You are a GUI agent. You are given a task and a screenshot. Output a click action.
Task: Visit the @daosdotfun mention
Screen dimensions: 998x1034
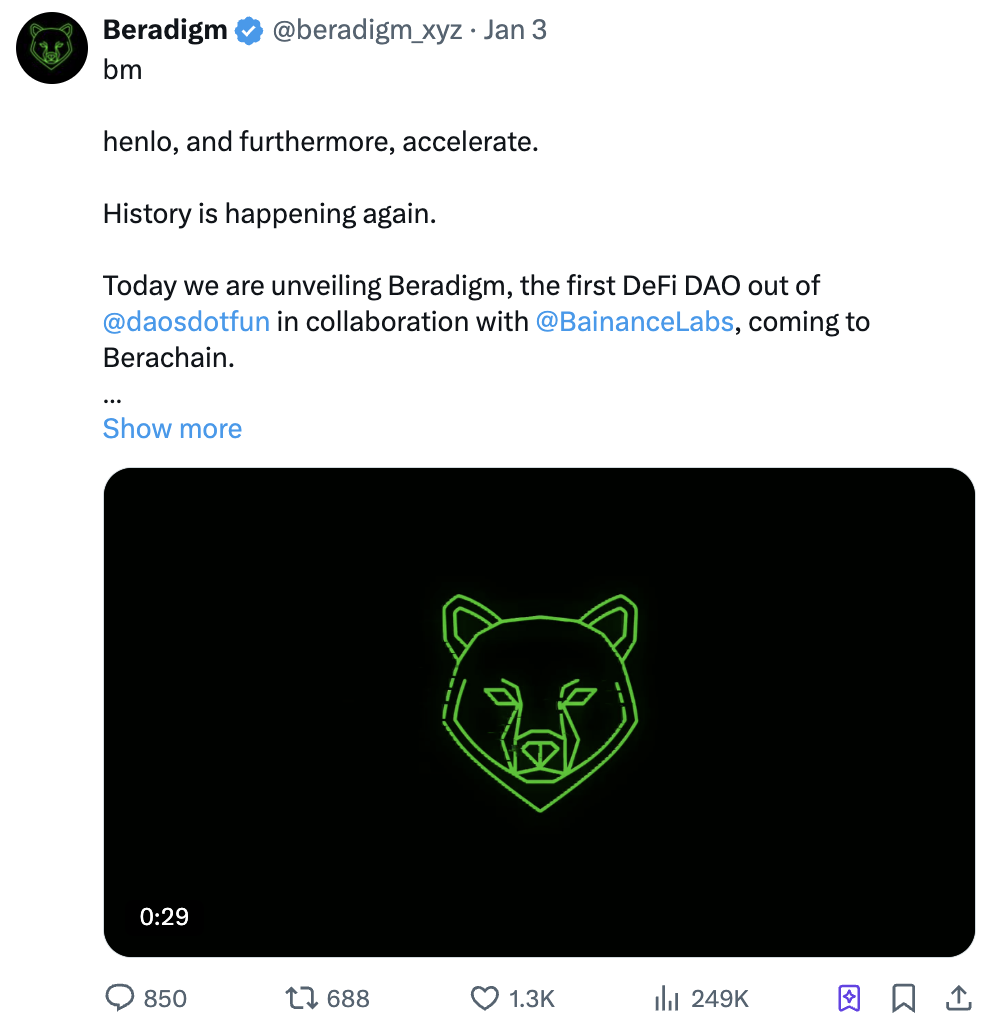tap(186, 322)
